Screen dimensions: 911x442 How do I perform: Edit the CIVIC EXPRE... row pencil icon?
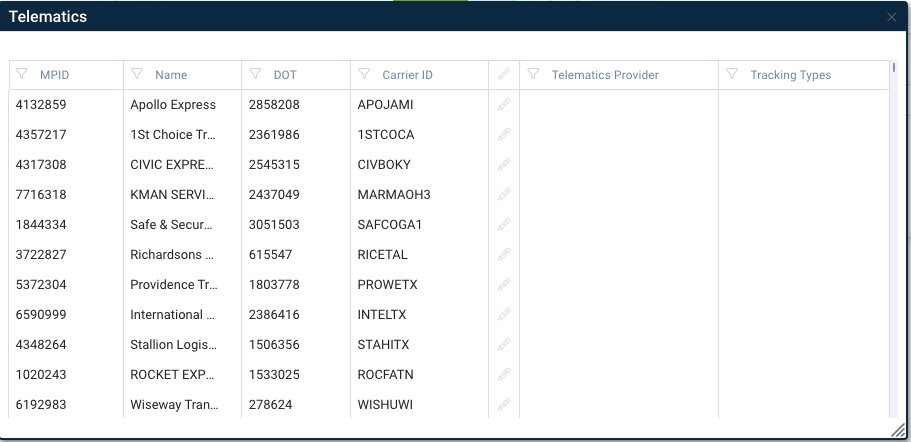click(x=504, y=164)
